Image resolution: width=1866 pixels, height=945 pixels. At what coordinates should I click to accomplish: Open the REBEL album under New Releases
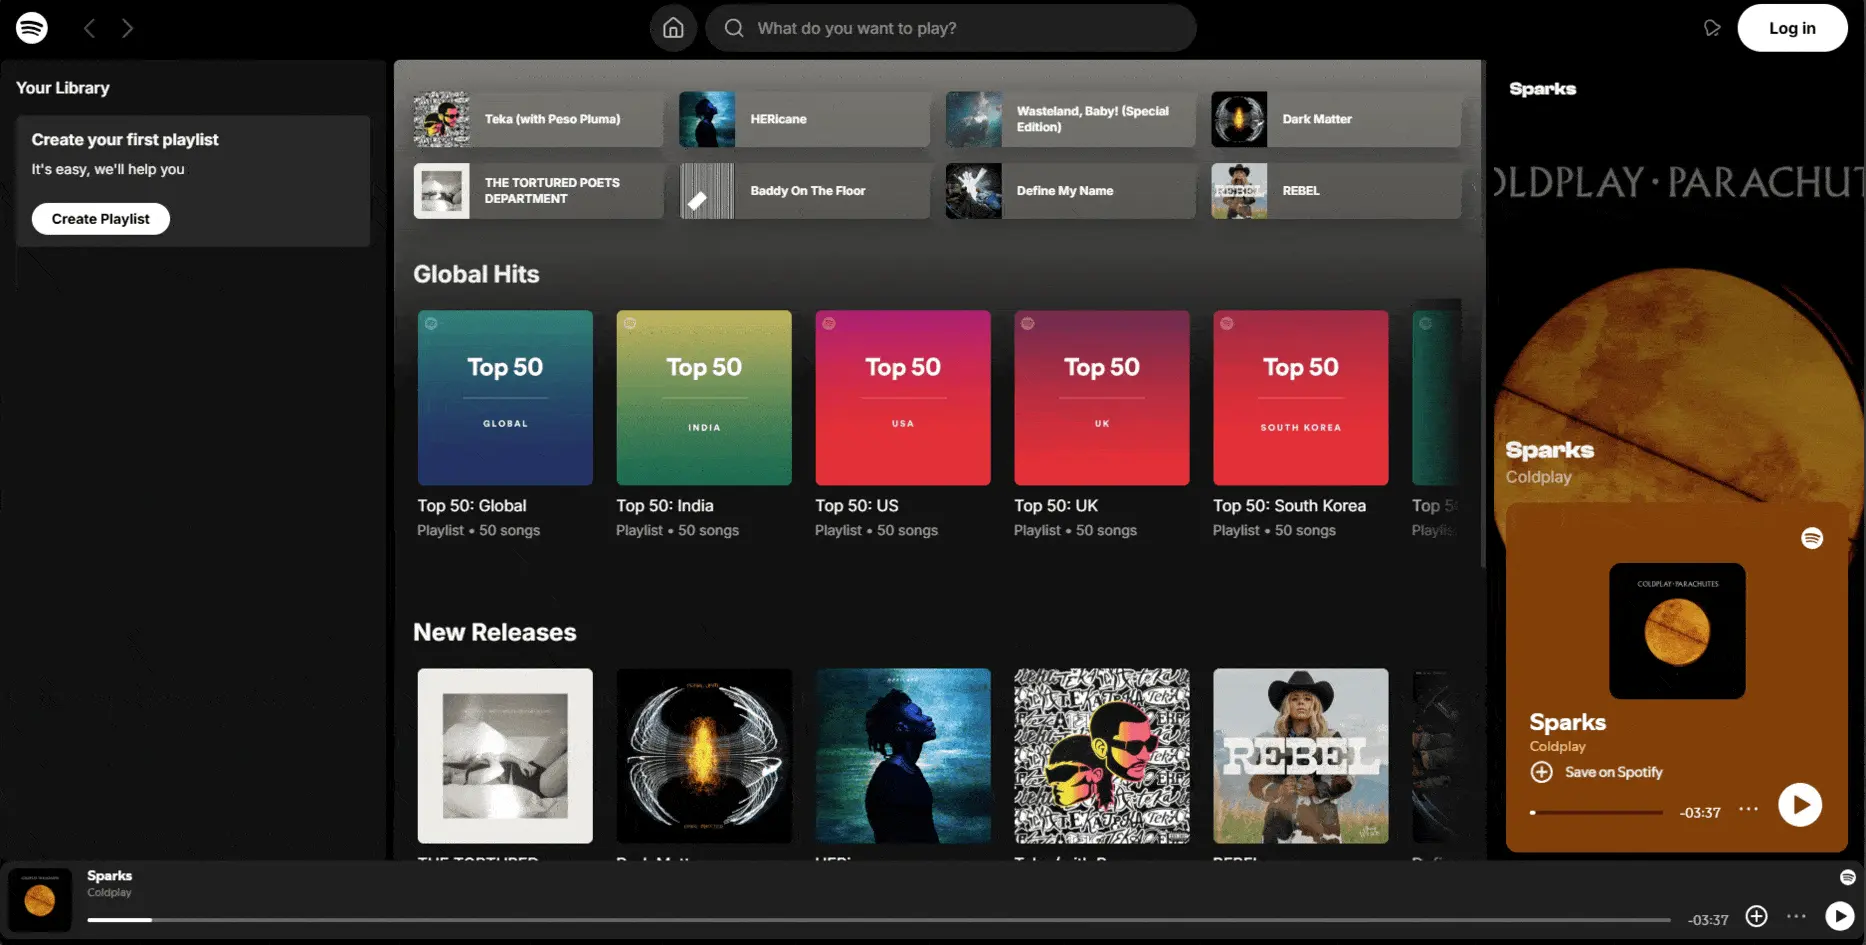1300,756
